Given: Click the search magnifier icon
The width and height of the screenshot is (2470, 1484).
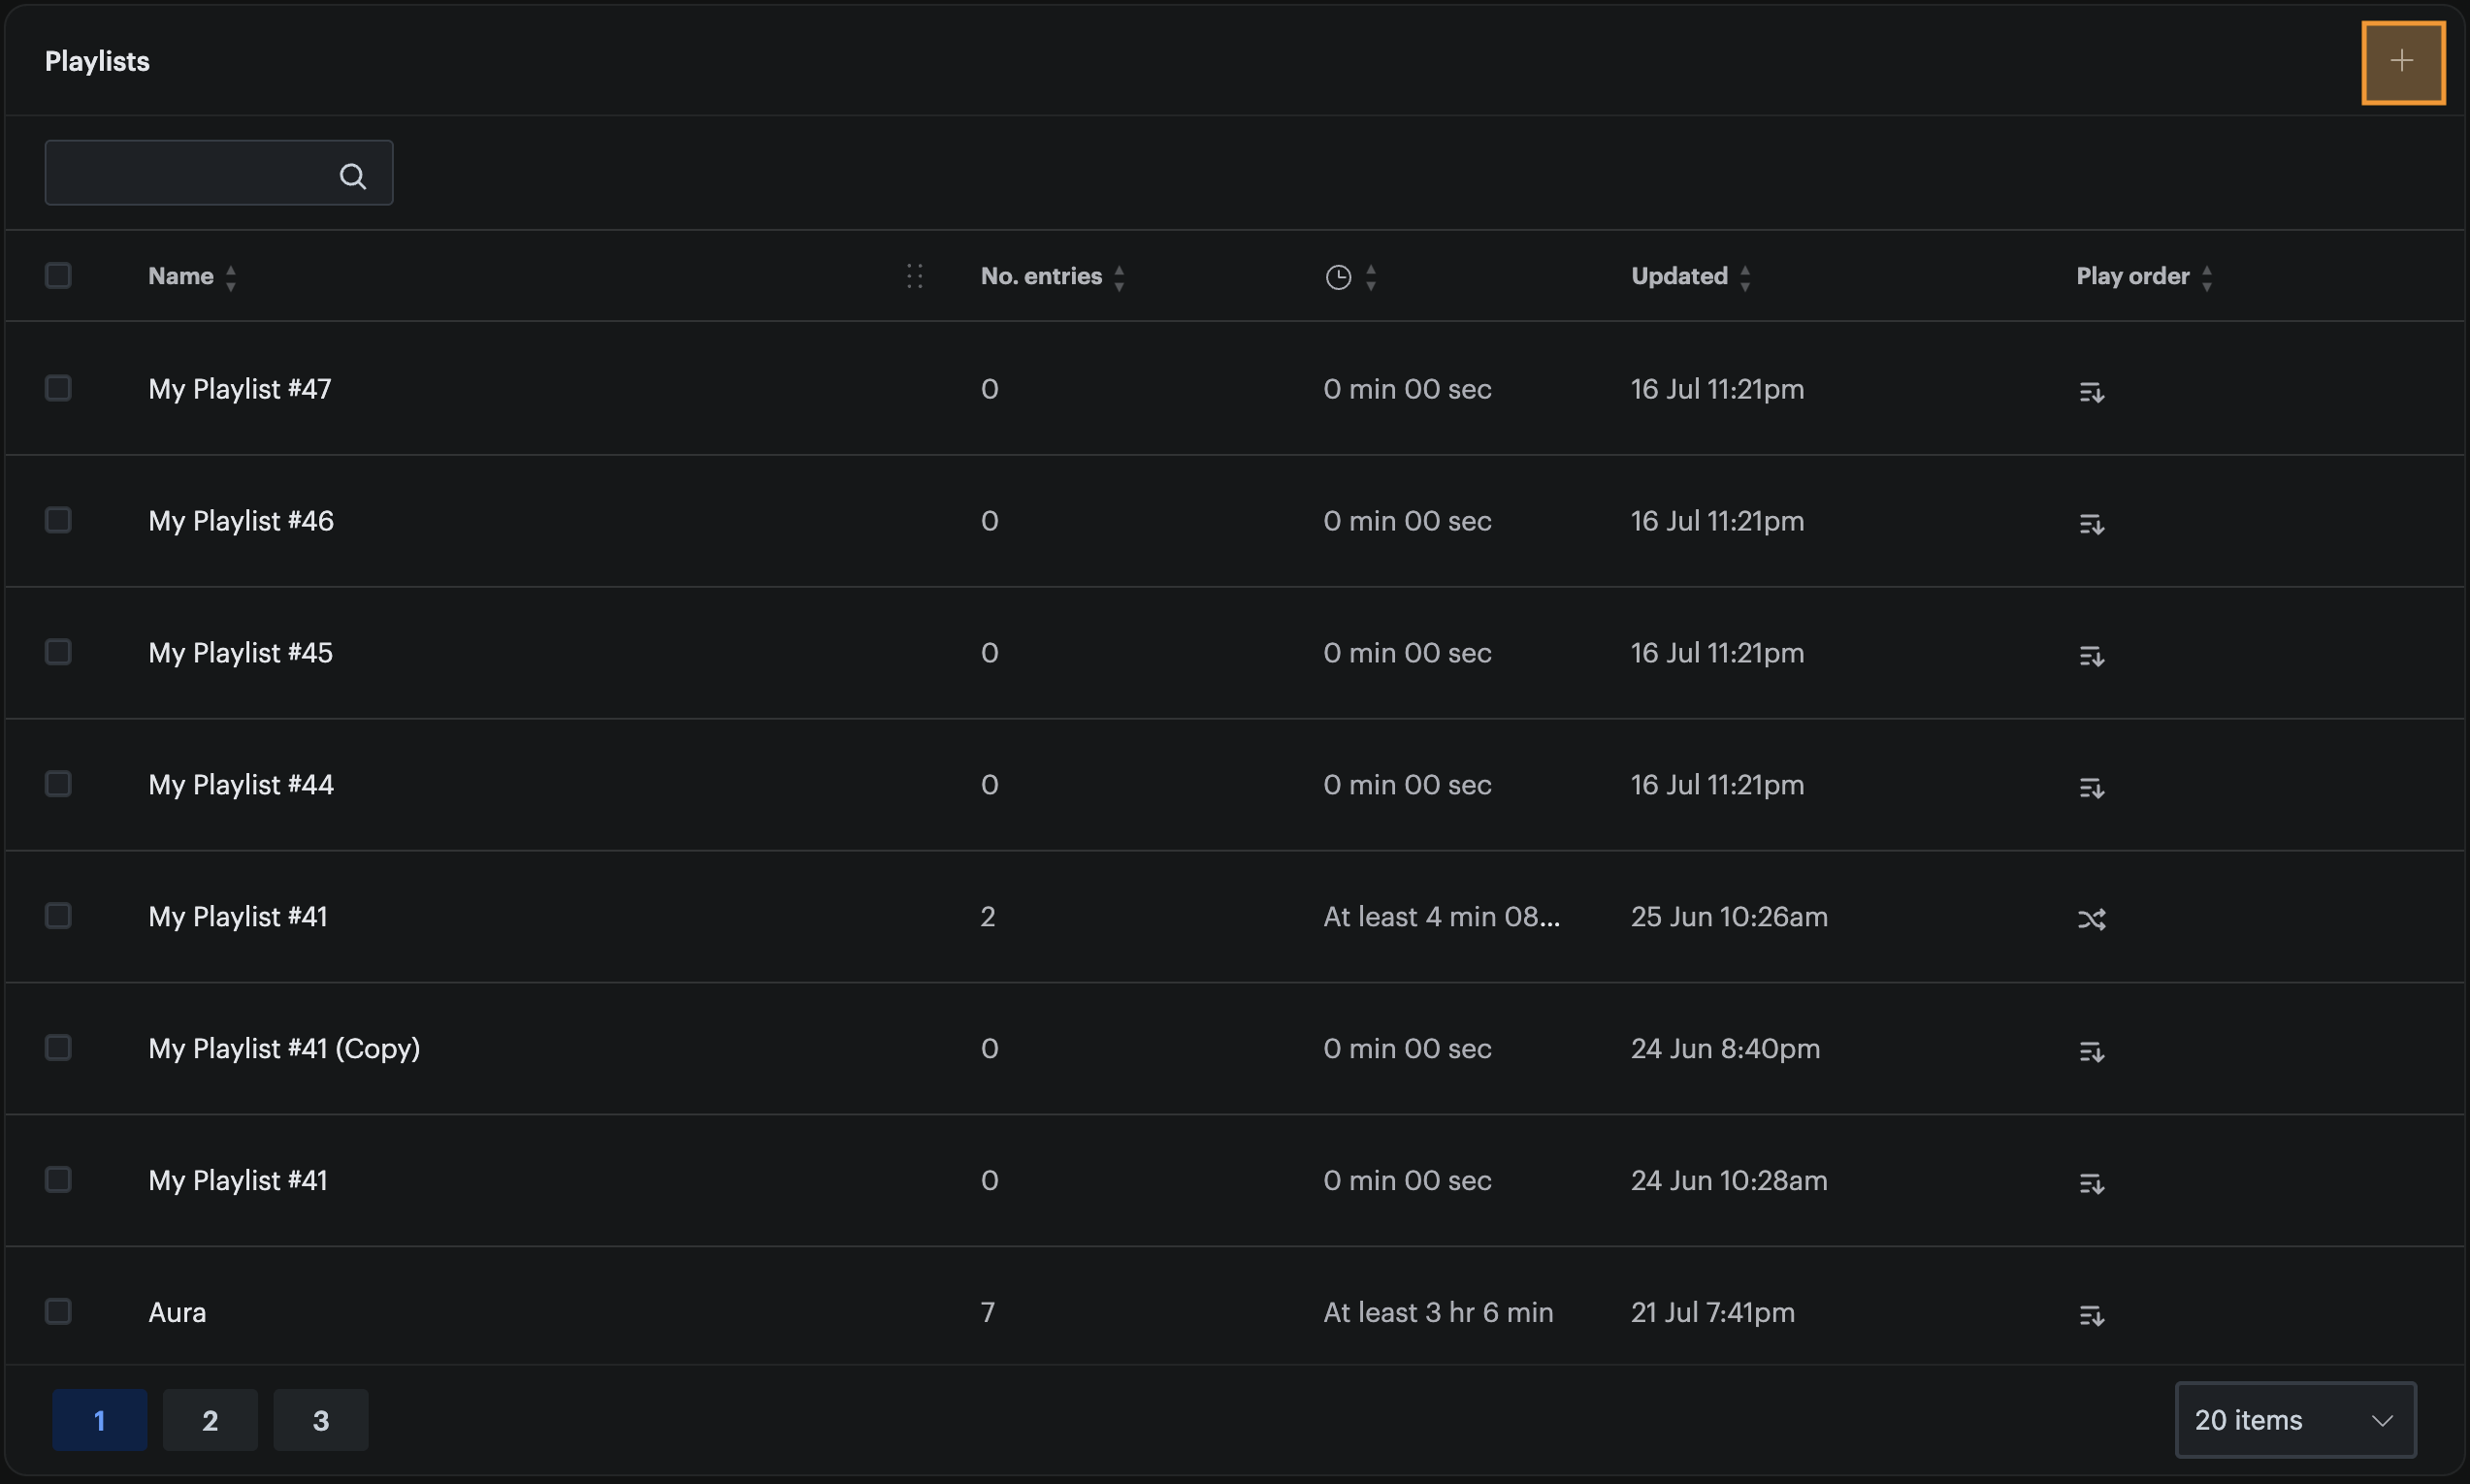Looking at the screenshot, I should tap(352, 176).
